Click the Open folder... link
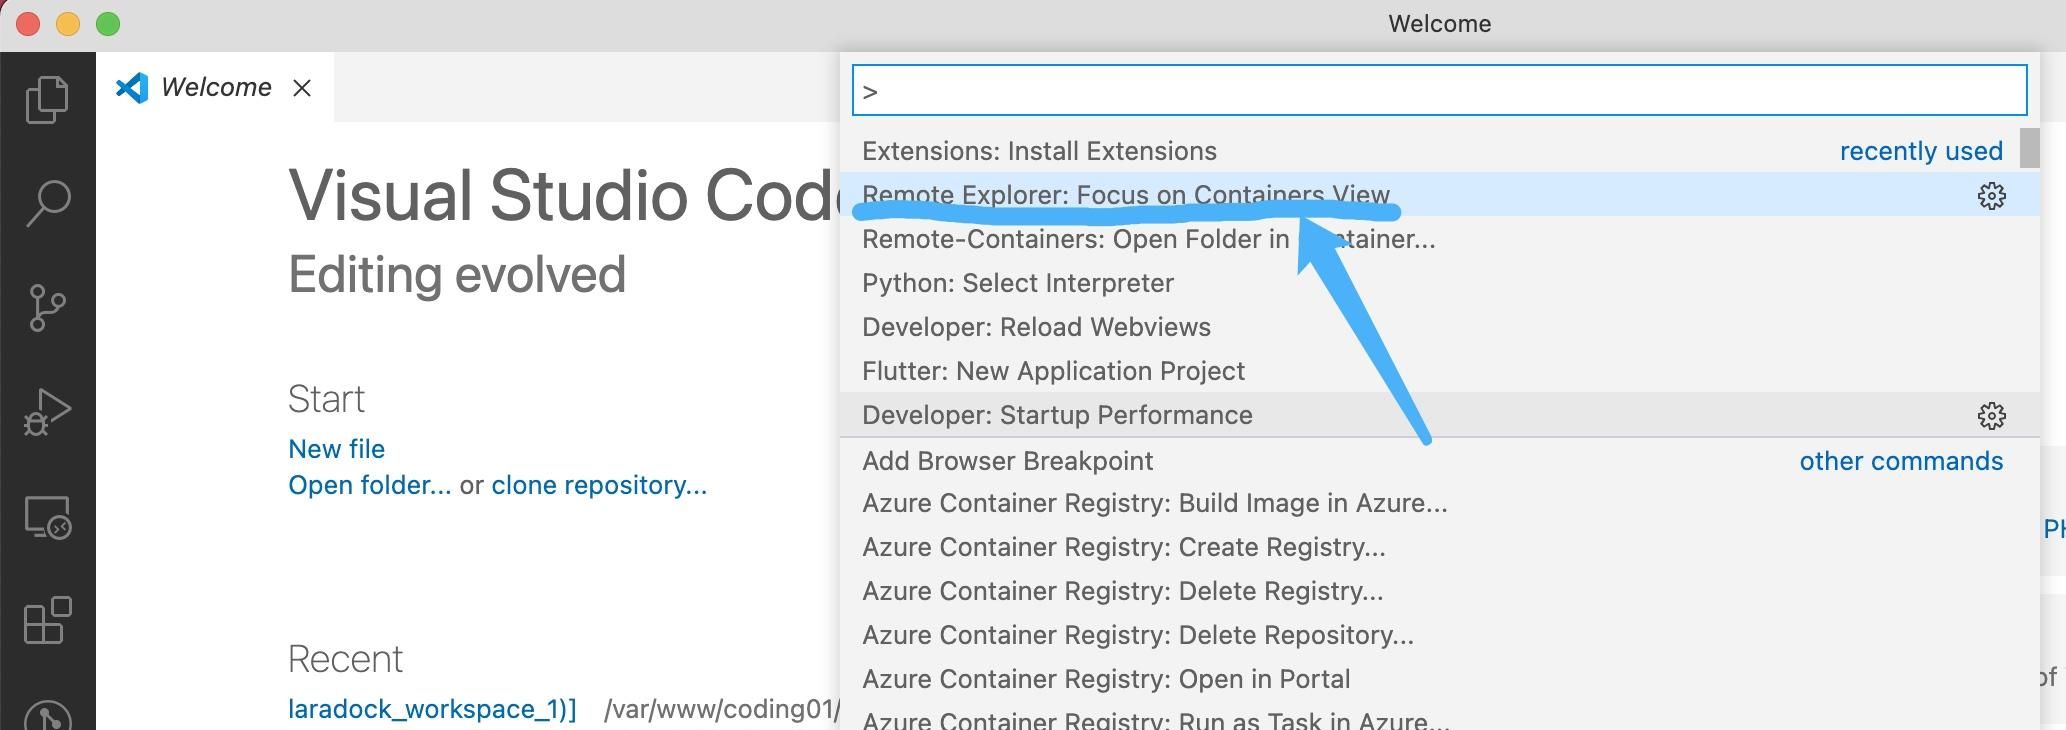The width and height of the screenshot is (2066, 730). point(369,485)
